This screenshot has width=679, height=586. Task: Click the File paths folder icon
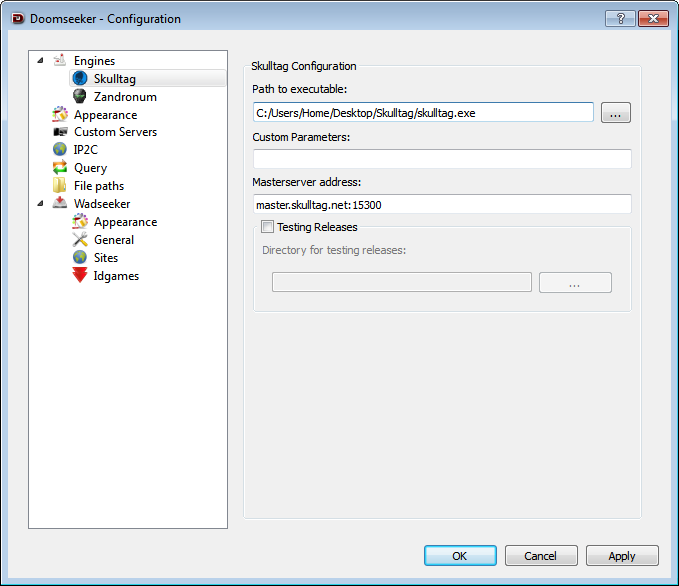coord(60,185)
